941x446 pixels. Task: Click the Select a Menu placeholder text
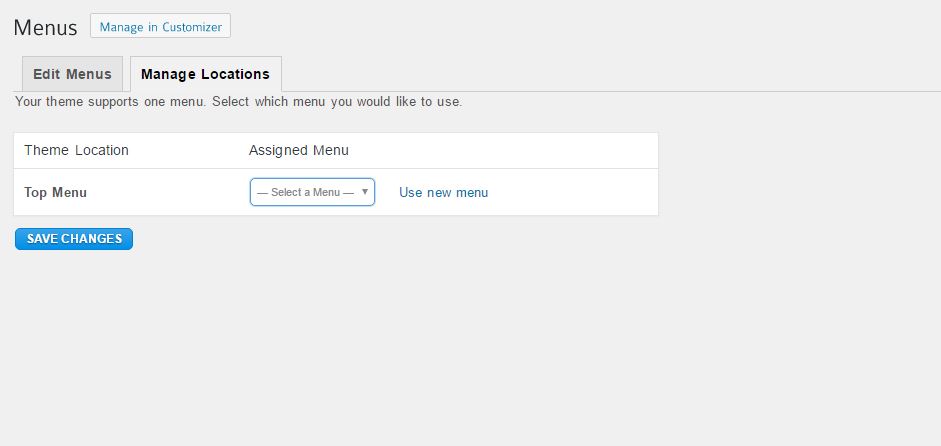pos(305,193)
